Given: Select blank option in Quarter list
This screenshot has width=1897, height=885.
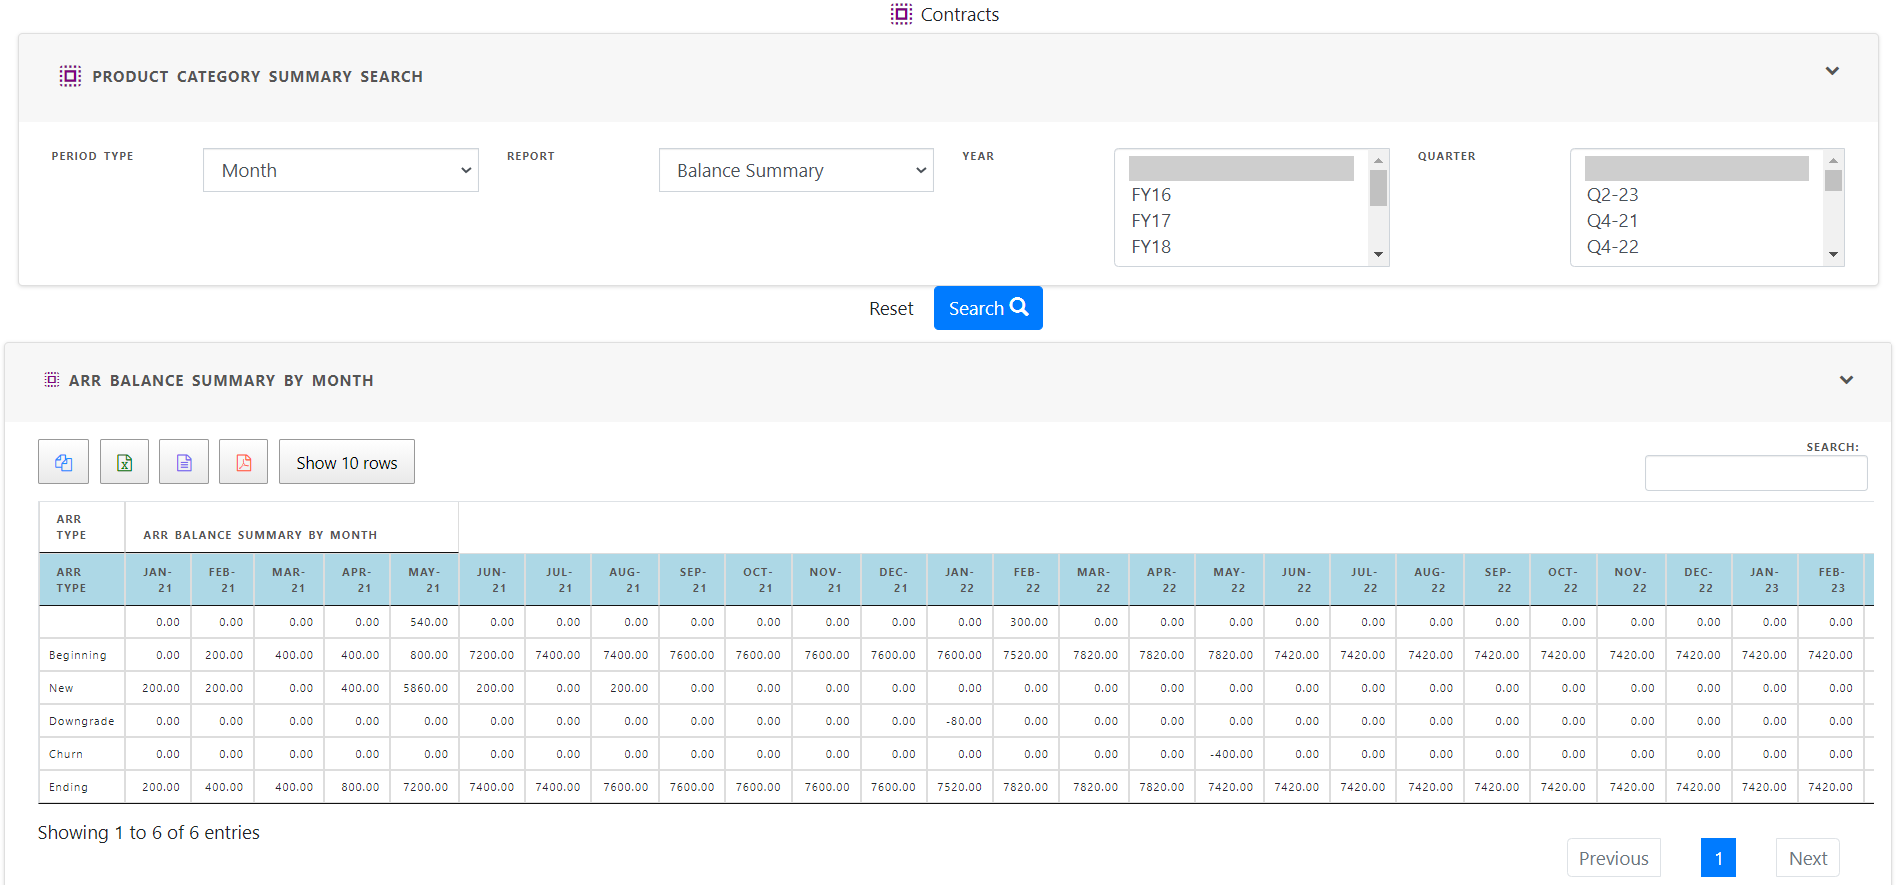Looking at the screenshot, I should click(x=1697, y=168).
